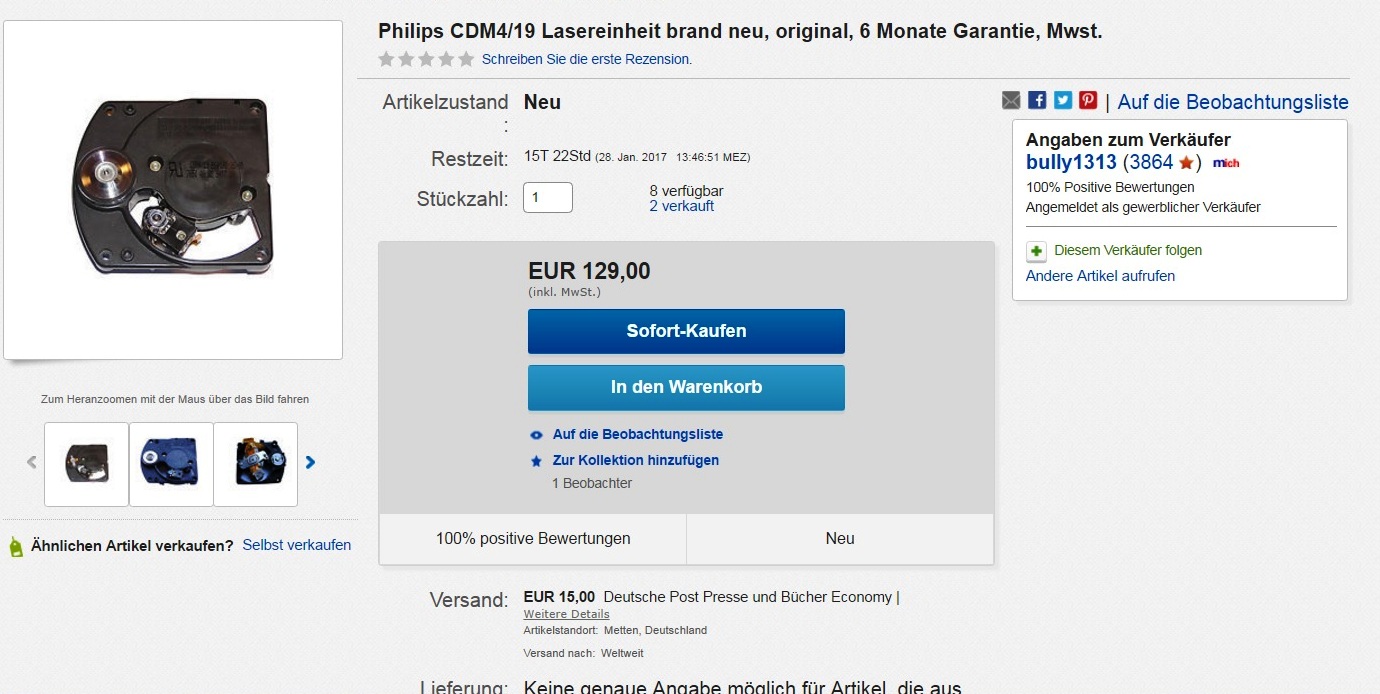
Task: Share listing on Pinterest icon
Action: 1088,100
